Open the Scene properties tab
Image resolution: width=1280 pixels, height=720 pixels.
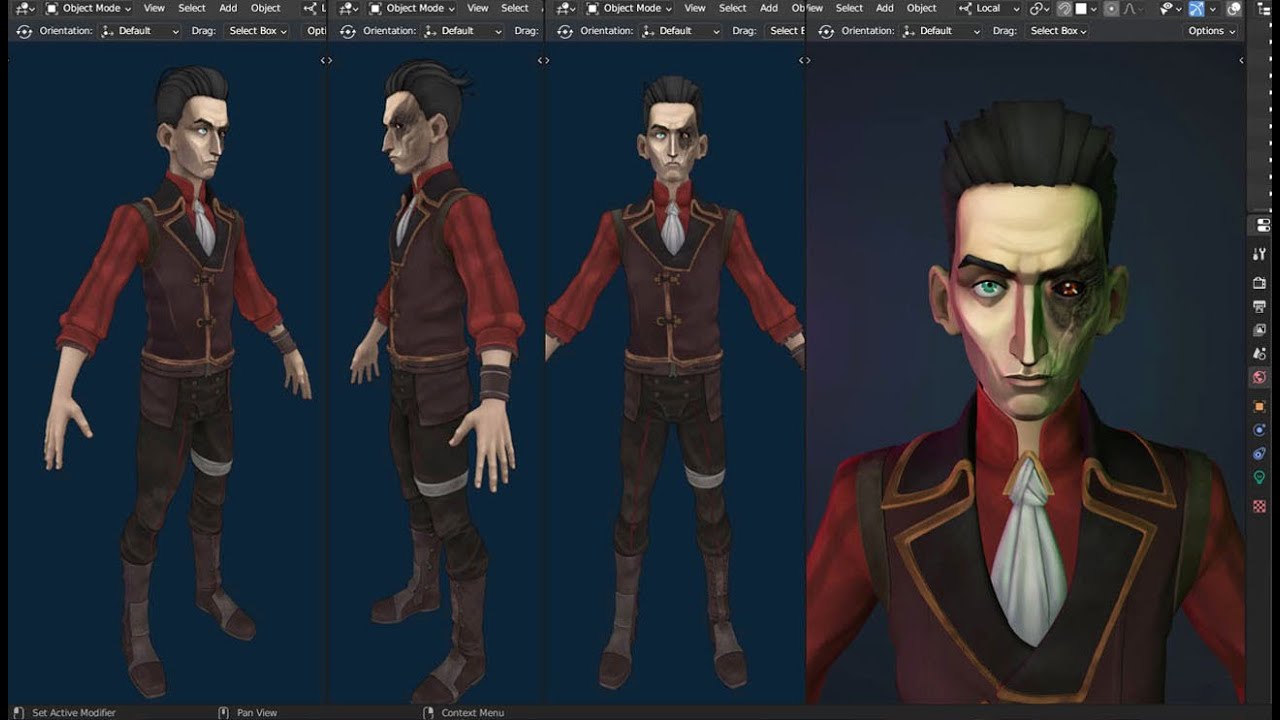[x=1260, y=354]
